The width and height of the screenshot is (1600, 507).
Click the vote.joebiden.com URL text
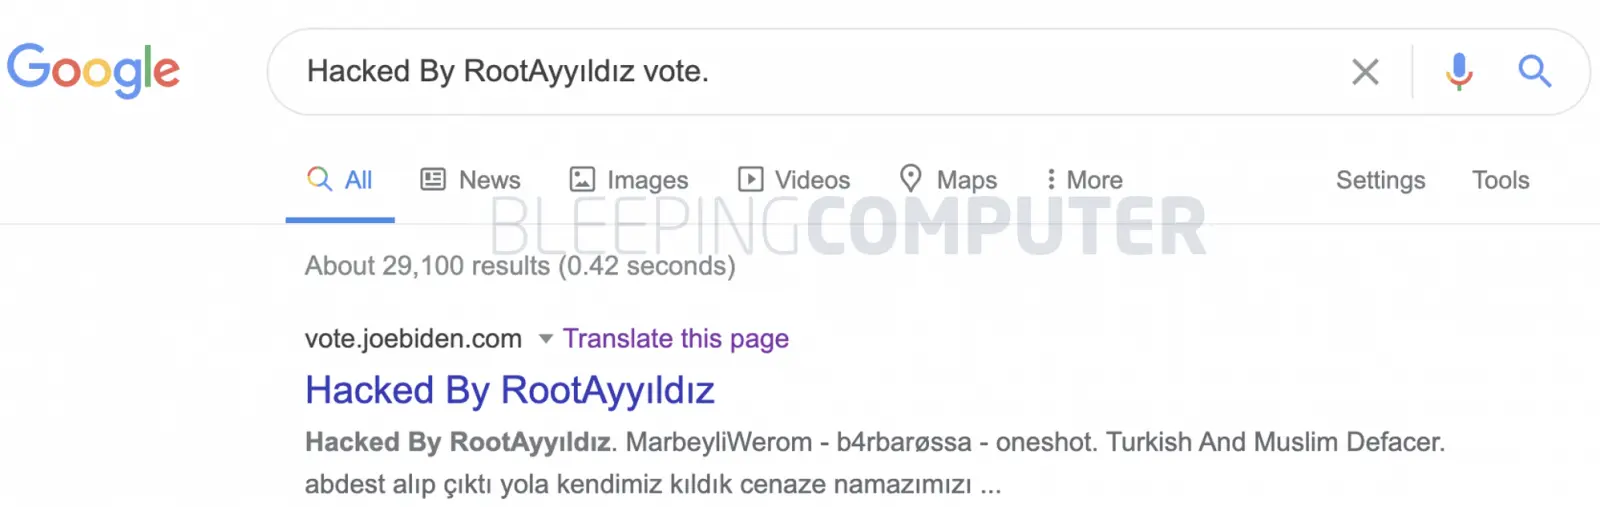[x=413, y=339]
